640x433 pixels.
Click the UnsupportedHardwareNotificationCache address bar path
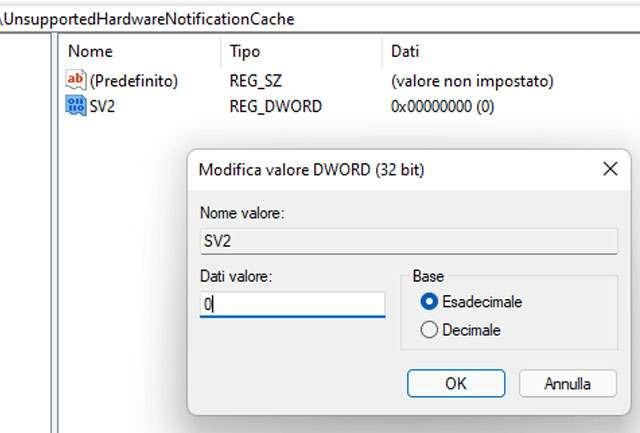coord(150,19)
